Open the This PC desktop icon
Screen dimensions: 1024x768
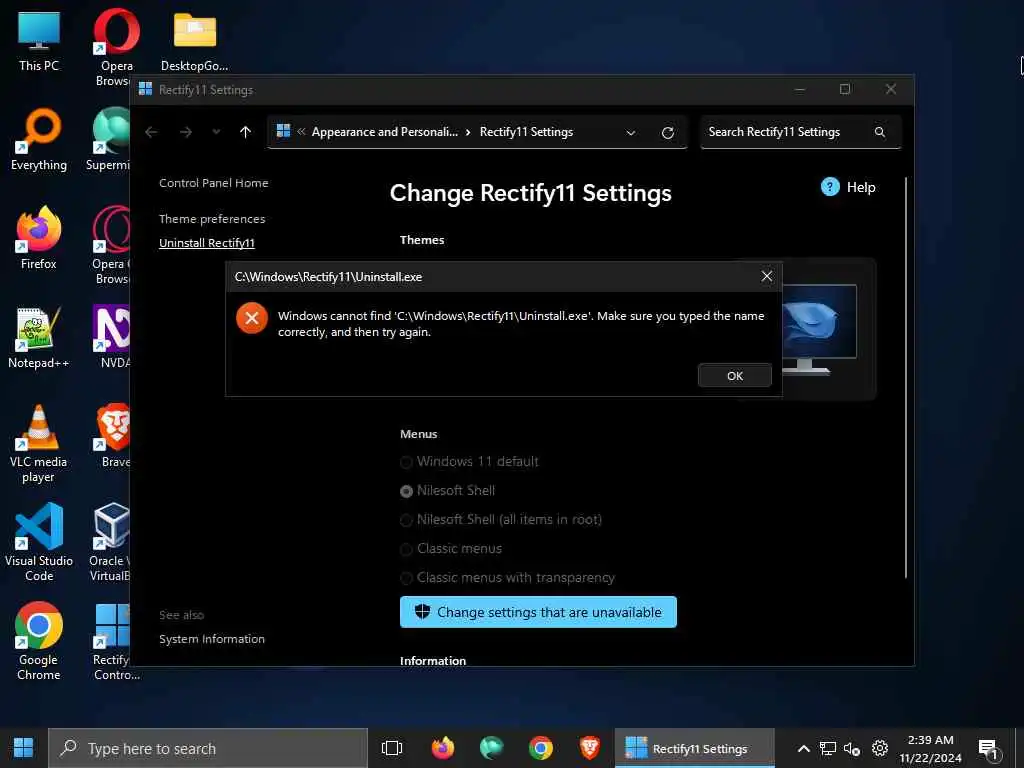point(39,41)
